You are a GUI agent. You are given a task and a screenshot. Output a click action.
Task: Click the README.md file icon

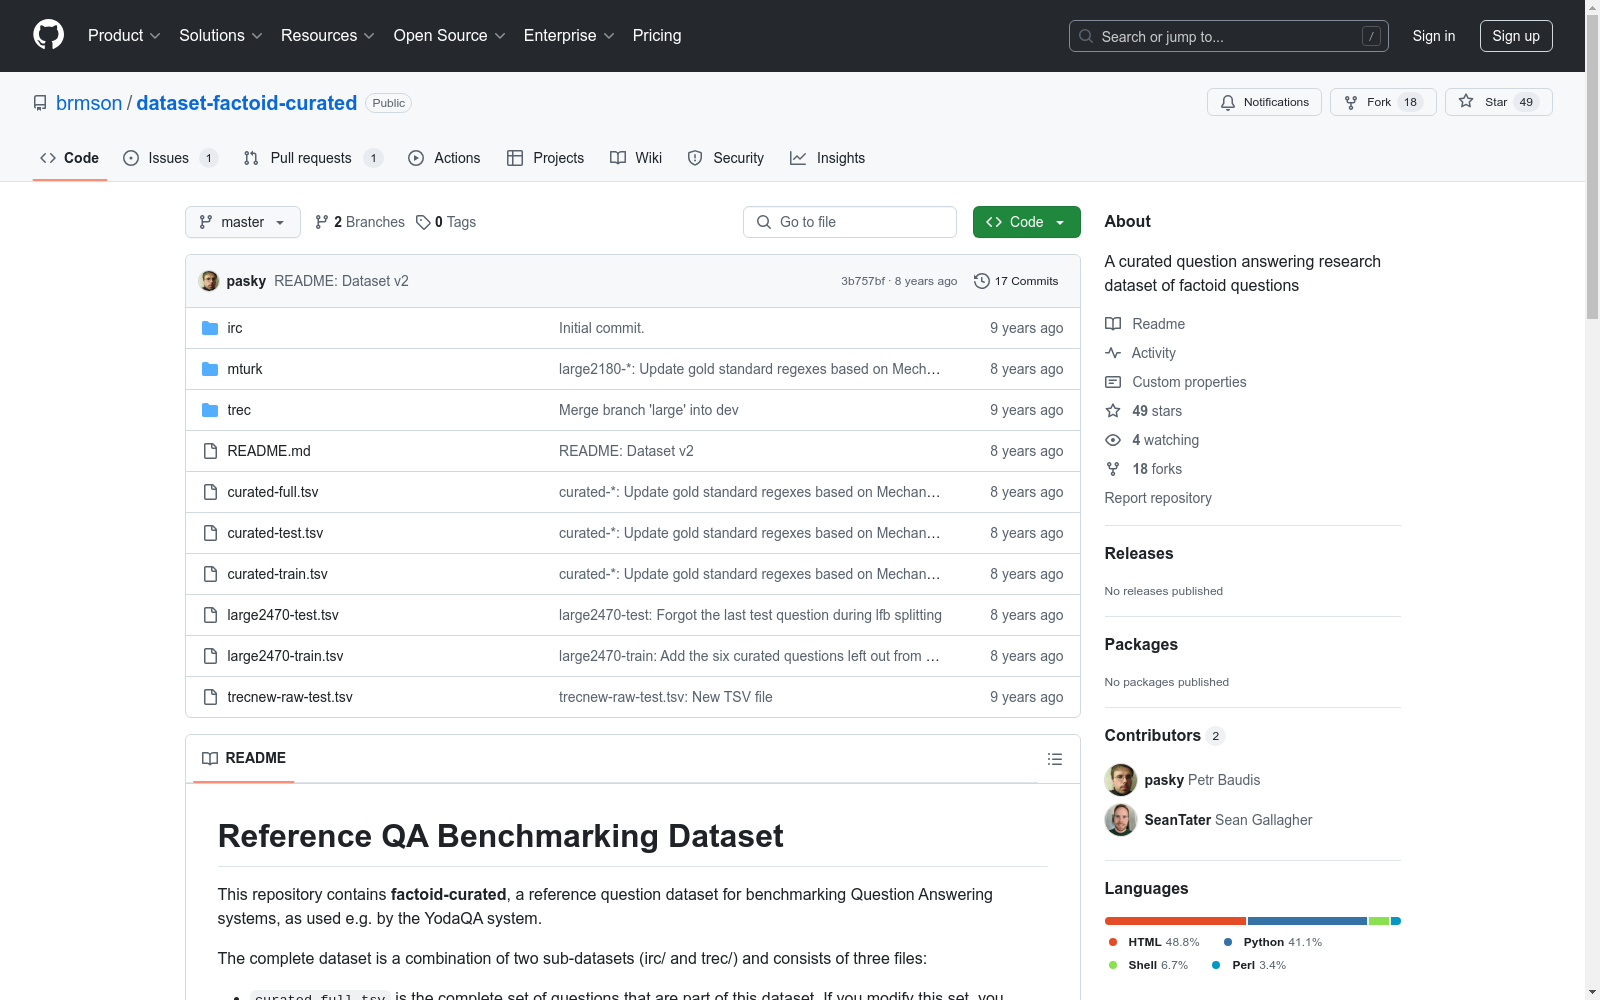click(x=210, y=451)
